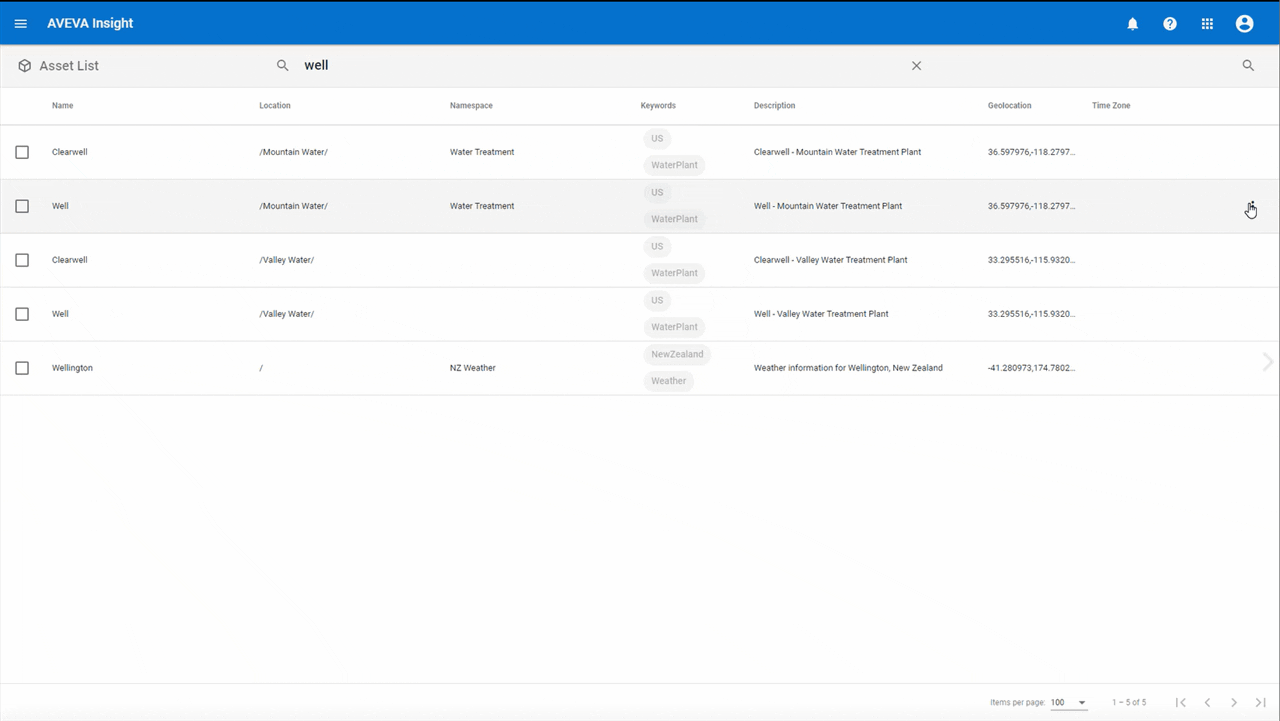Screen dimensions: 1280x721
Task: Click Wellington geolocation -41.280973 value
Action: coord(1031,368)
